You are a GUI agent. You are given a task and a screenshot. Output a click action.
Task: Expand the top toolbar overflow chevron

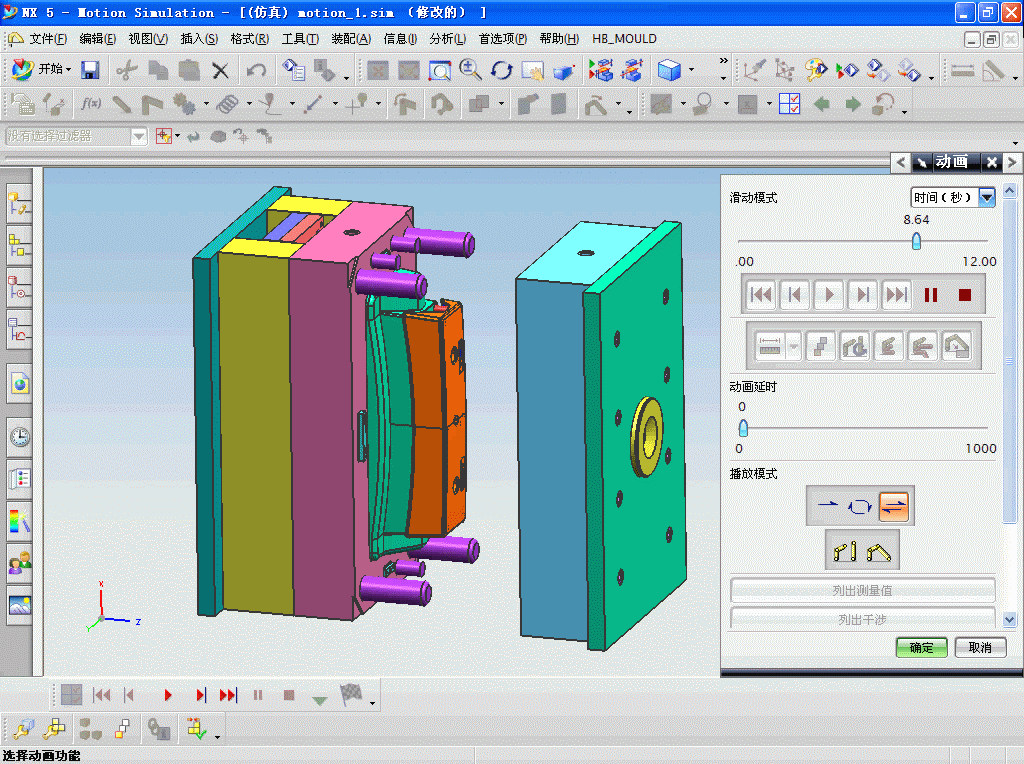pos(723,61)
